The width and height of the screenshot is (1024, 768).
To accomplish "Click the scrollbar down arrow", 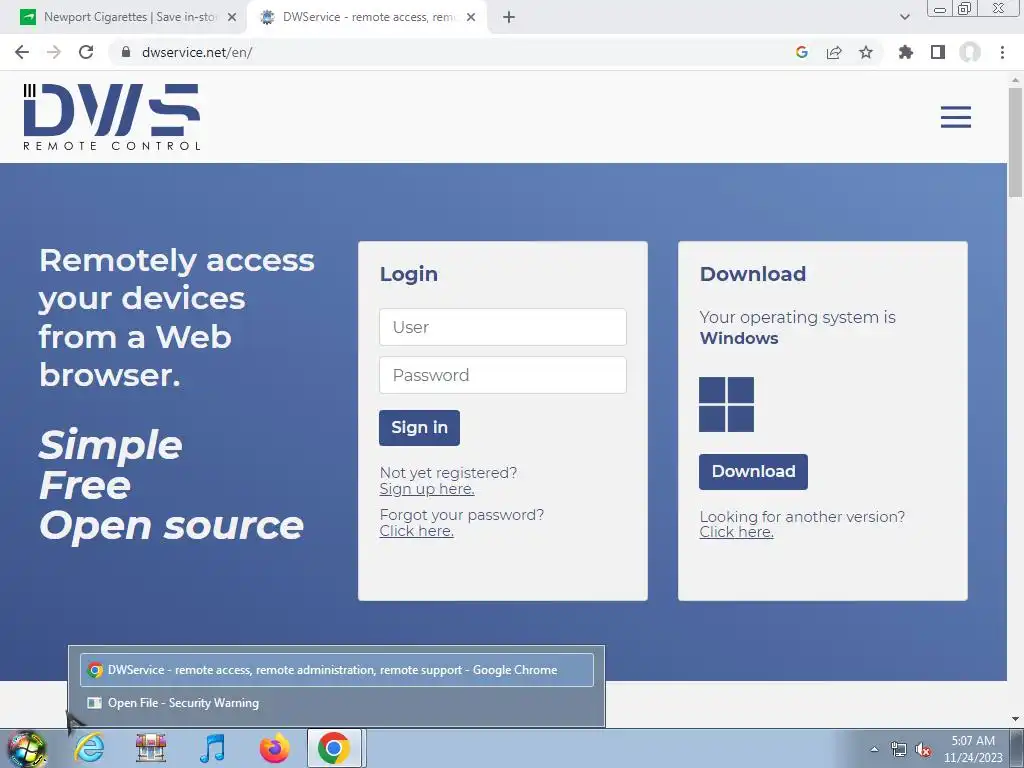I will (x=1015, y=719).
